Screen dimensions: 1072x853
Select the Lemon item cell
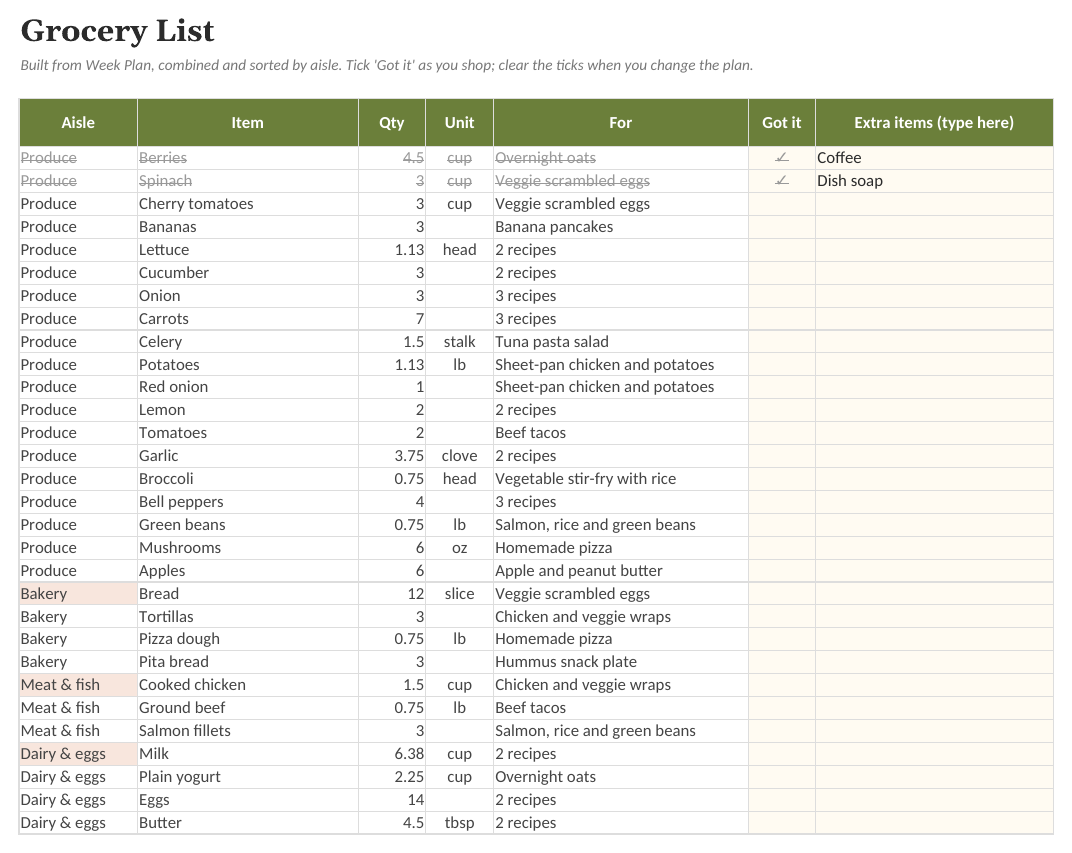click(x=247, y=410)
